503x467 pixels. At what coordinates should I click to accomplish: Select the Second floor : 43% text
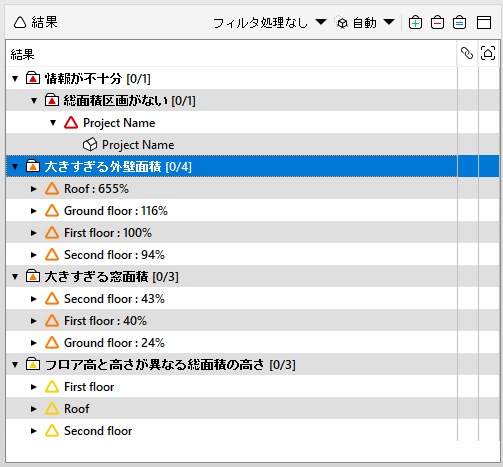click(114, 299)
